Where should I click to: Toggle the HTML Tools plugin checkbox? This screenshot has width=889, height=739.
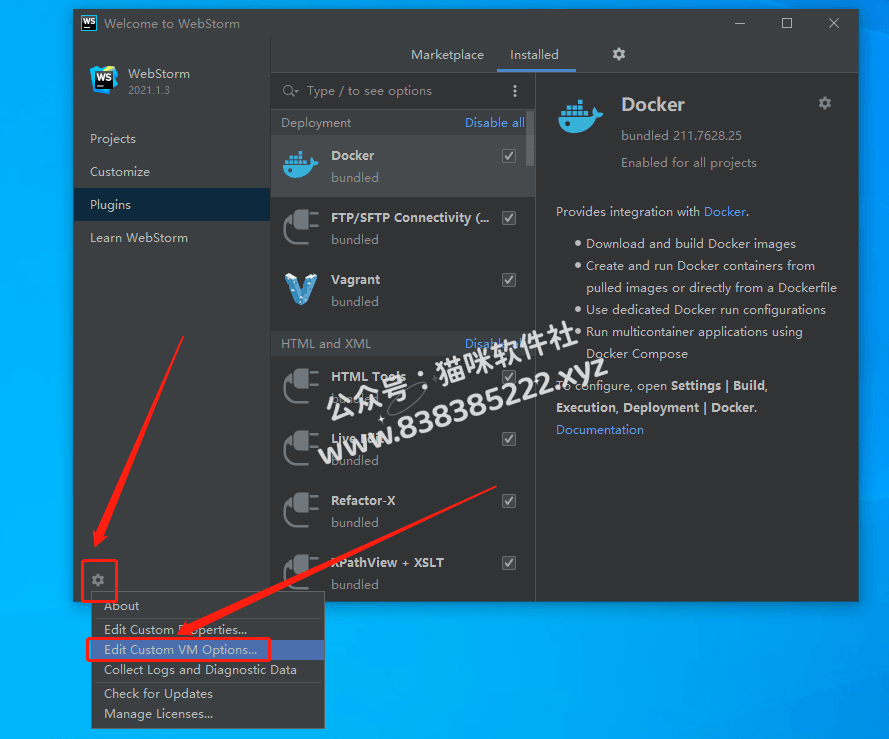(509, 377)
